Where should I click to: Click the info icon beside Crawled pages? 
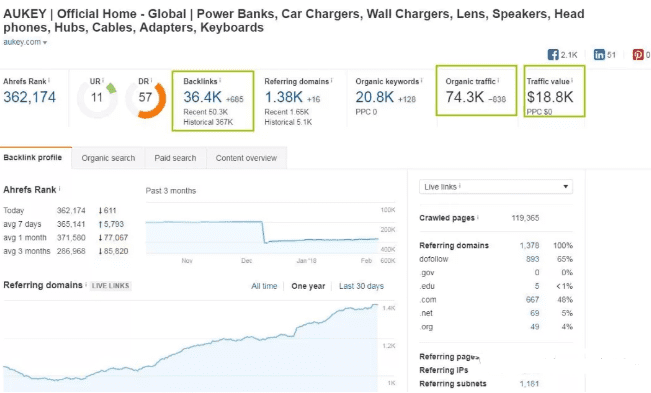(477, 217)
